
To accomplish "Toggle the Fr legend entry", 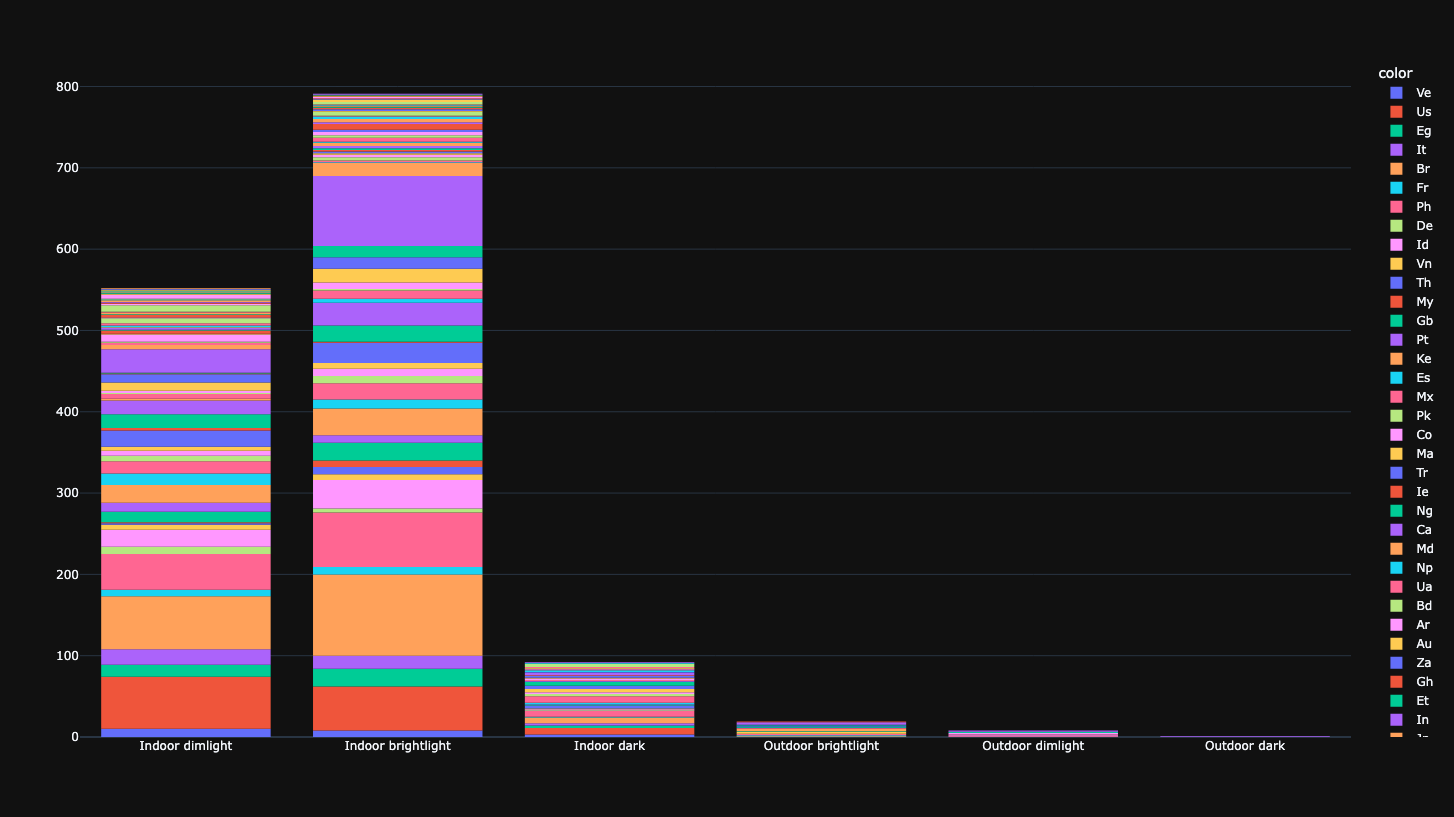I will point(1411,188).
